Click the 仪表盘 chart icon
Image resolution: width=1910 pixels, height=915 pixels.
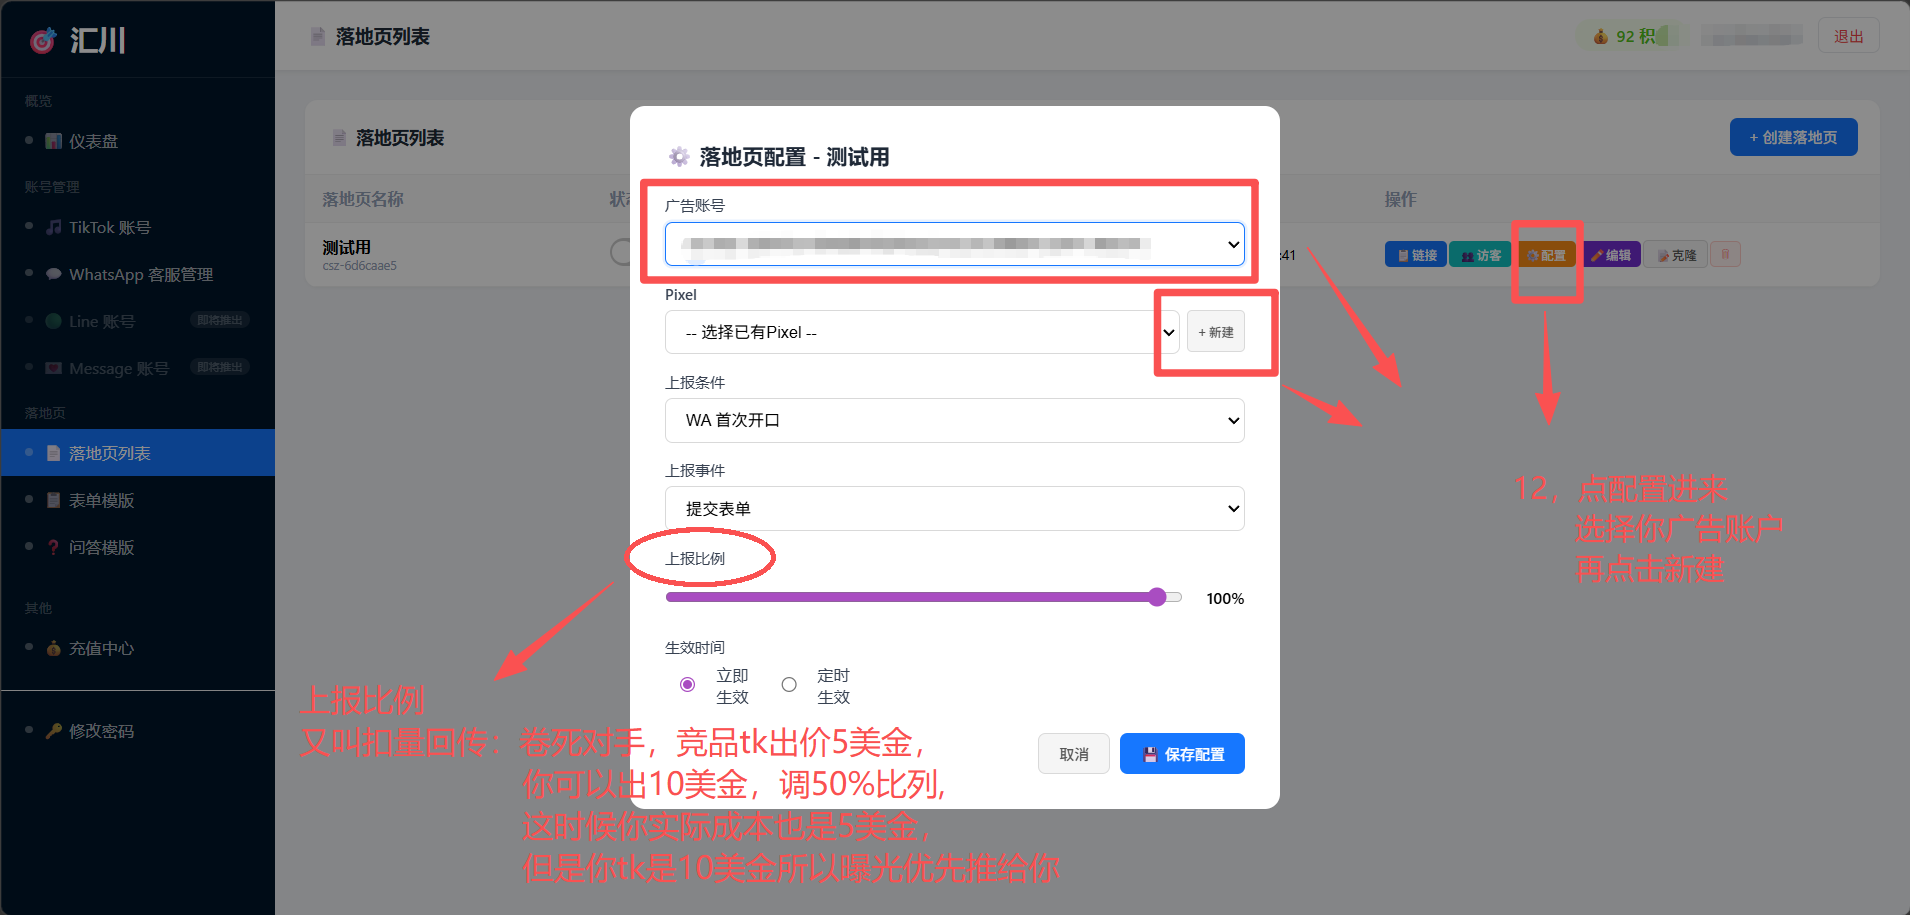pos(54,141)
